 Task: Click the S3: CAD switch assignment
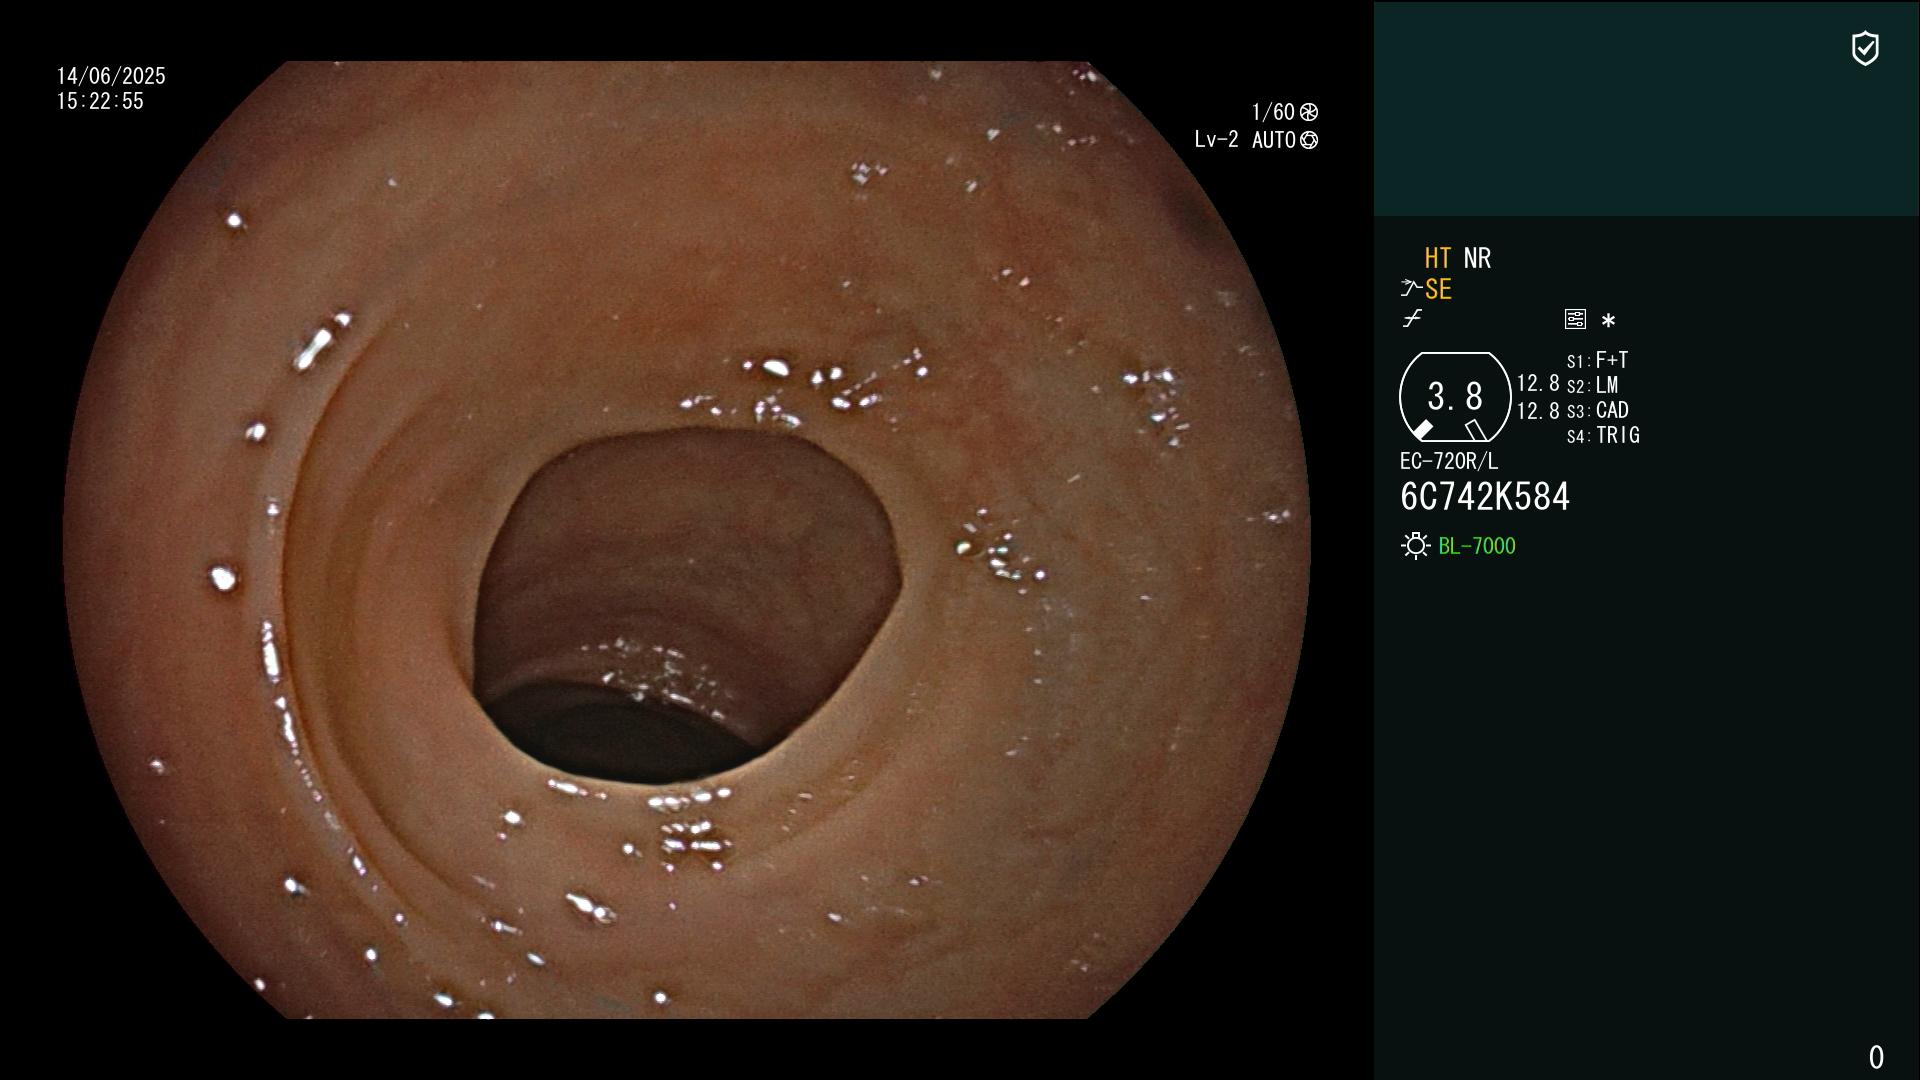click(1598, 410)
